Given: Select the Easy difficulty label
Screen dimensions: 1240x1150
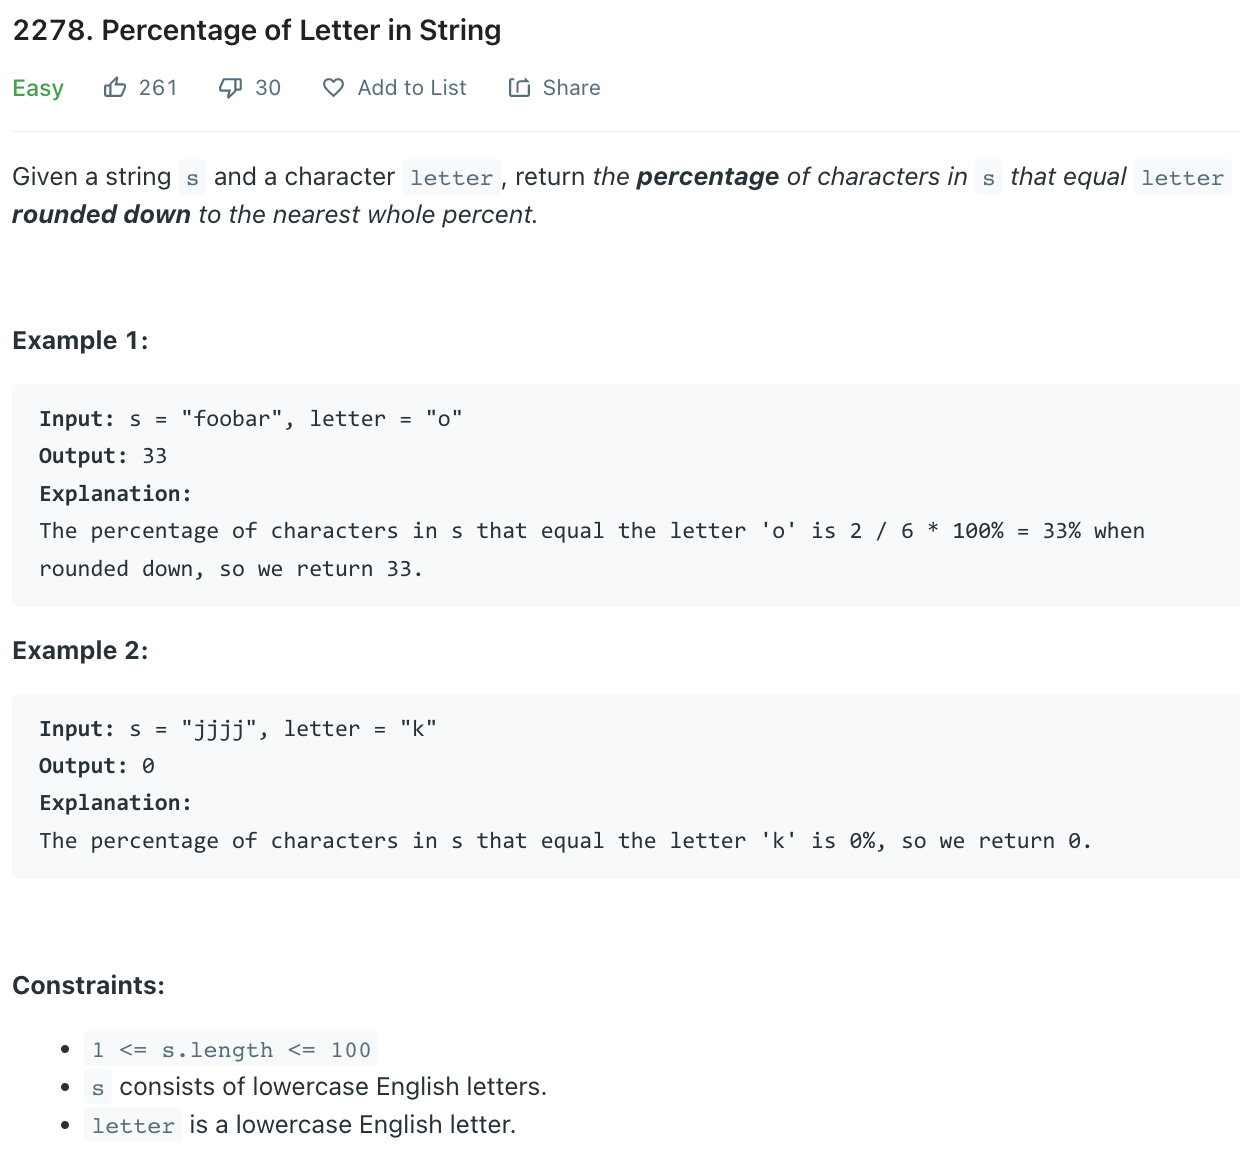Looking at the screenshot, I should coord(38,88).
